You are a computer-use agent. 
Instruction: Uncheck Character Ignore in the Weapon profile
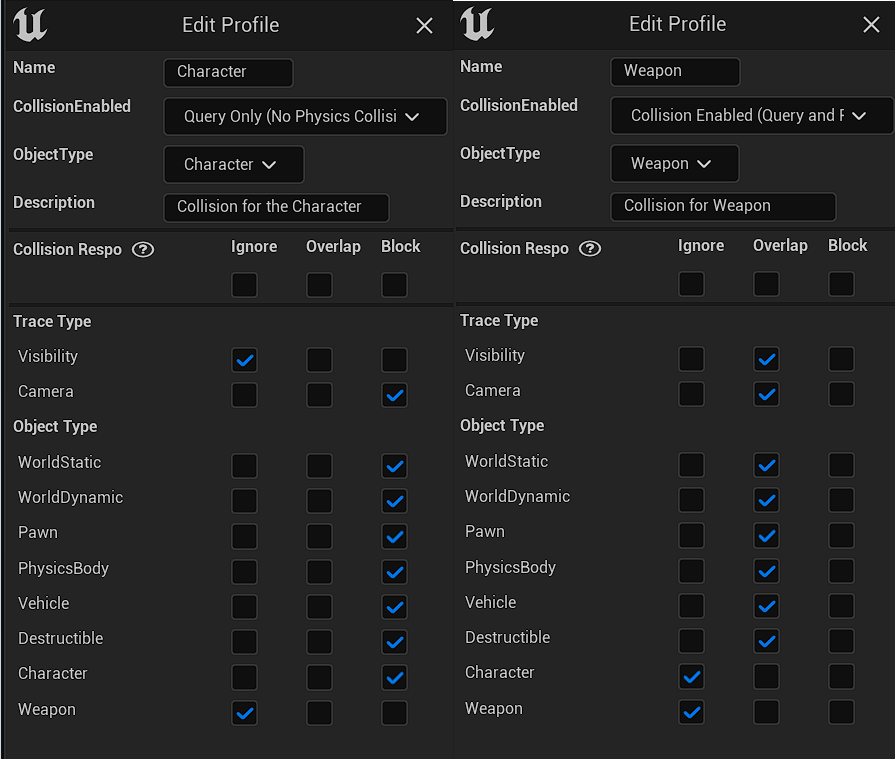pyautogui.click(x=691, y=676)
